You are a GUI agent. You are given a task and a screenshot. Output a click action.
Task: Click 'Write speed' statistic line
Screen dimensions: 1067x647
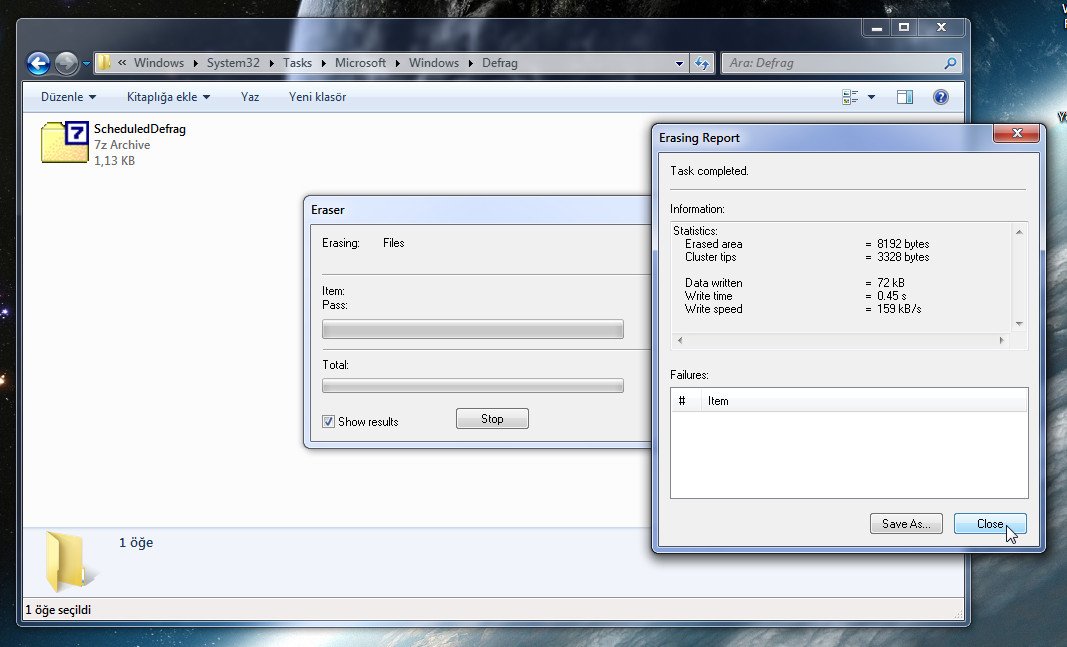(803, 309)
